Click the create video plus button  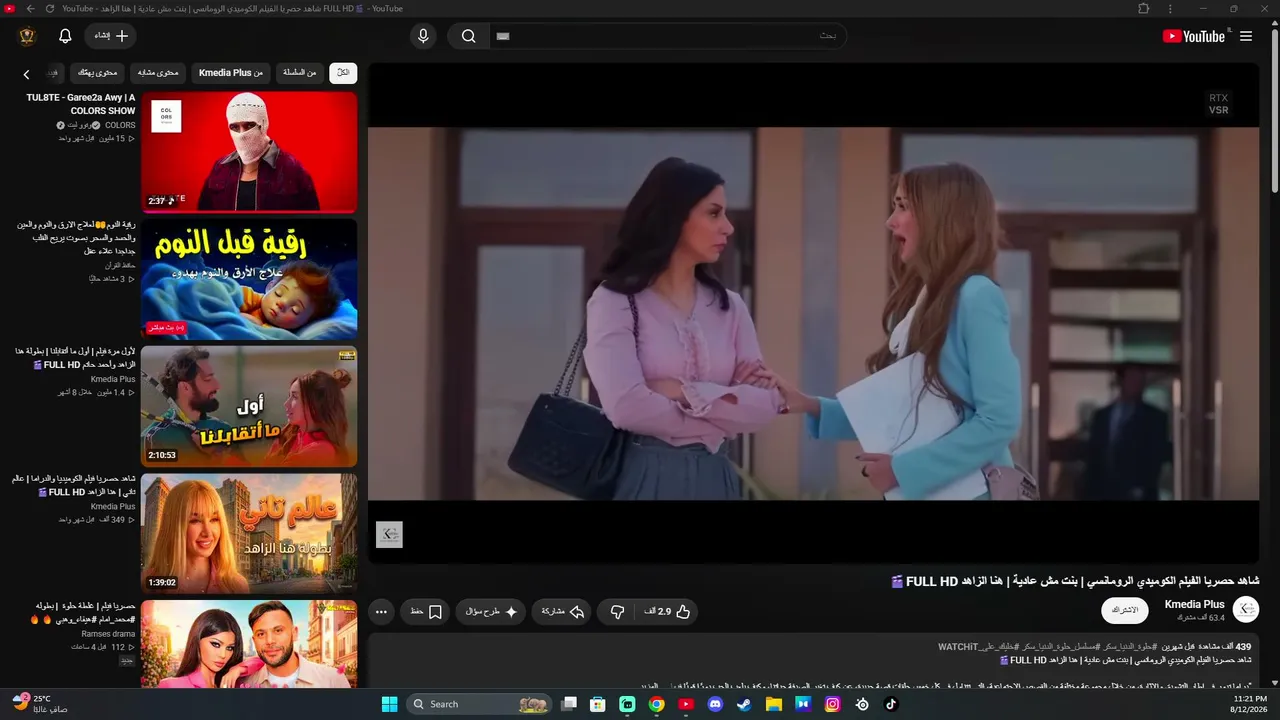110,36
